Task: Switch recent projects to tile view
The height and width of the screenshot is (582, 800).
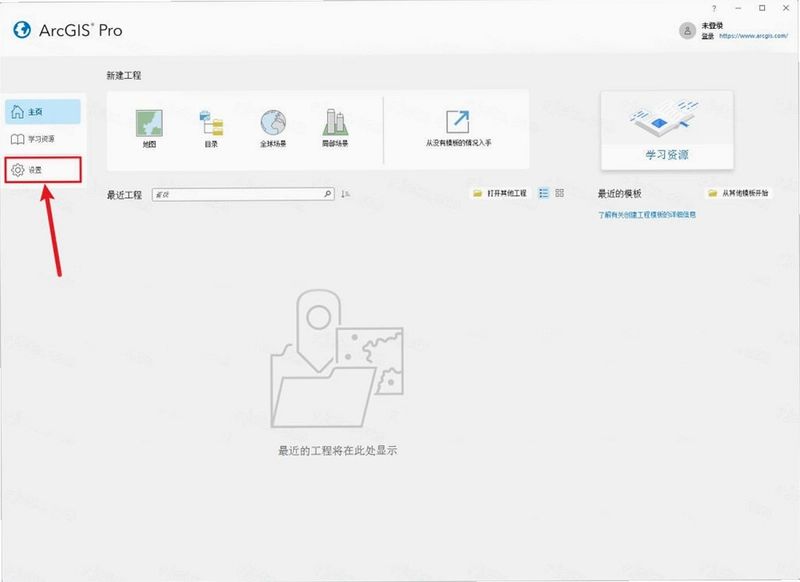Action: pos(560,193)
